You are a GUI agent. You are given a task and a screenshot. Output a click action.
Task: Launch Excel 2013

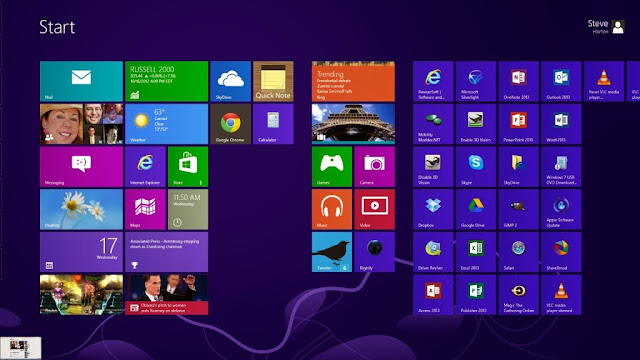click(x=476, y=252)
